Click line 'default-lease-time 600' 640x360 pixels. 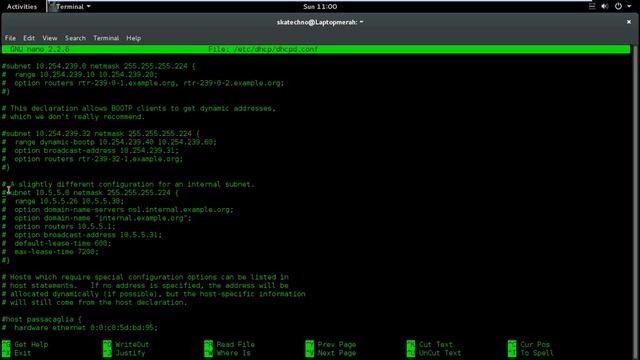coord(56,244)
